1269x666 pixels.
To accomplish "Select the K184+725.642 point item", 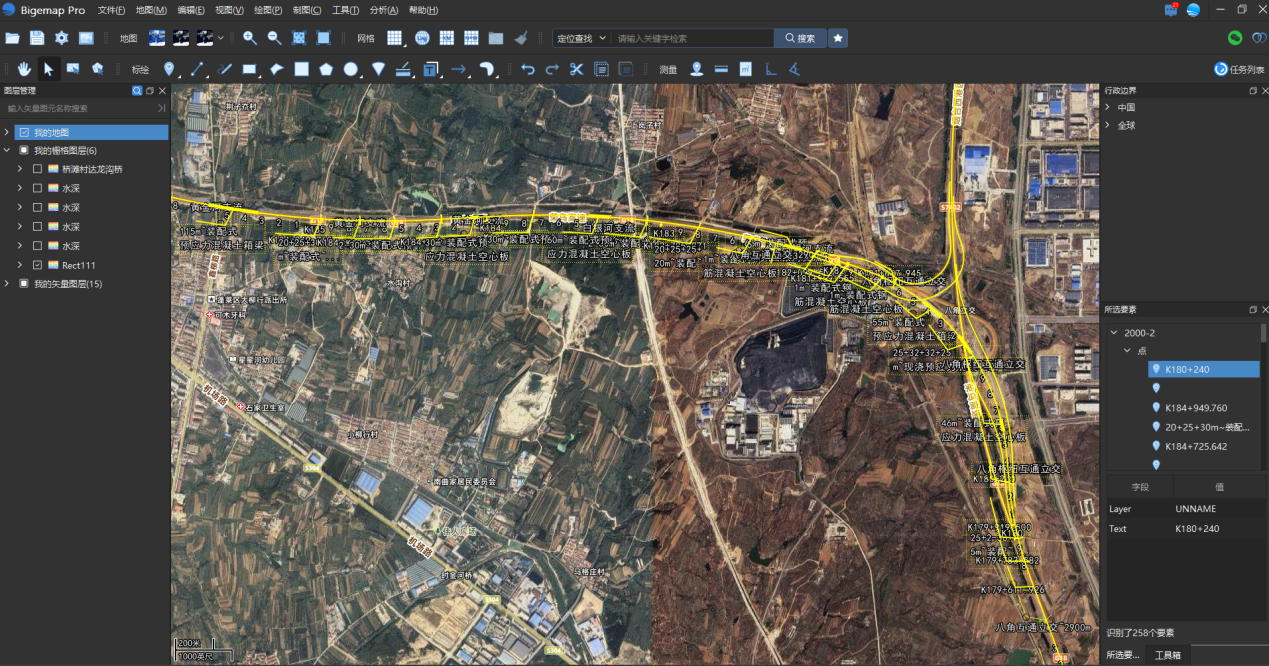I will click(1203, 446).
